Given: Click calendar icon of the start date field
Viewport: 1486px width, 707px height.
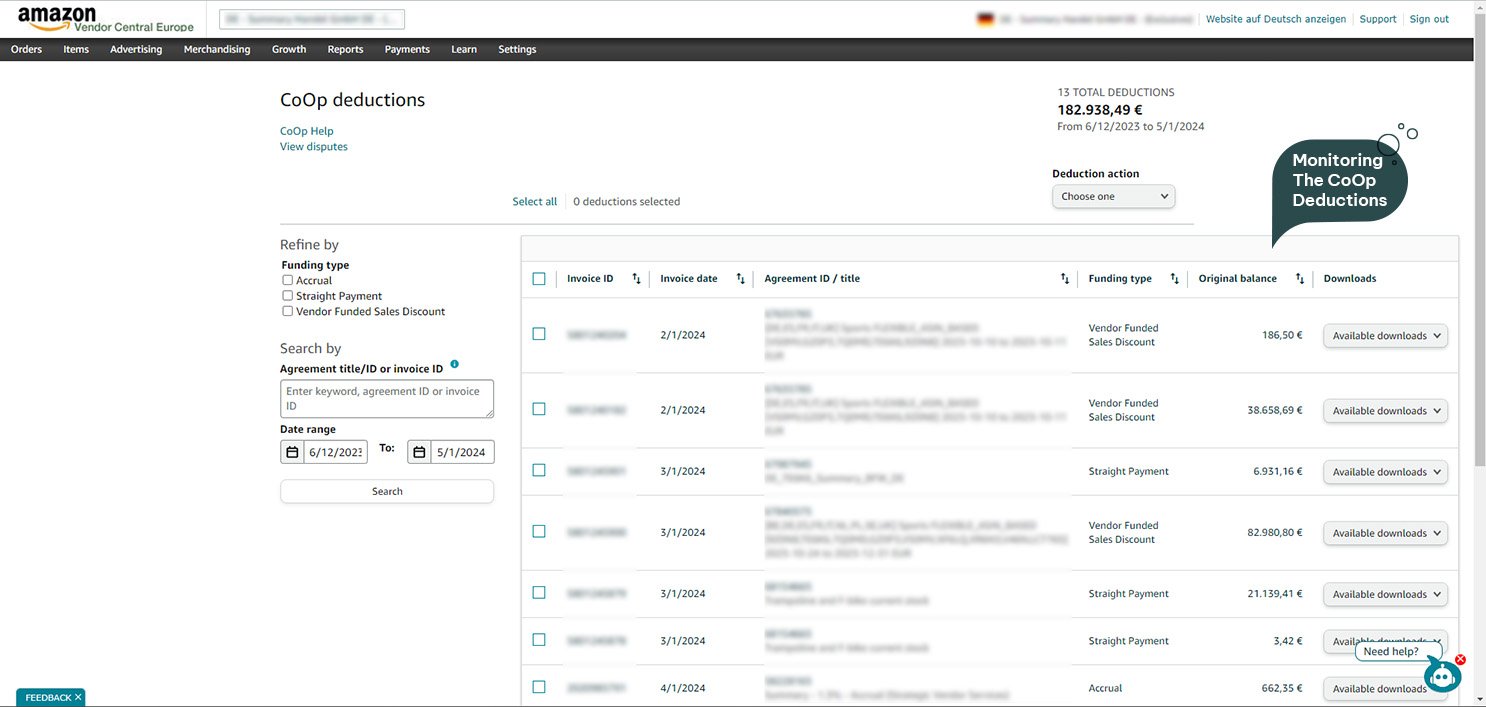Looking at the screenshot, I should tap(292, 452).
